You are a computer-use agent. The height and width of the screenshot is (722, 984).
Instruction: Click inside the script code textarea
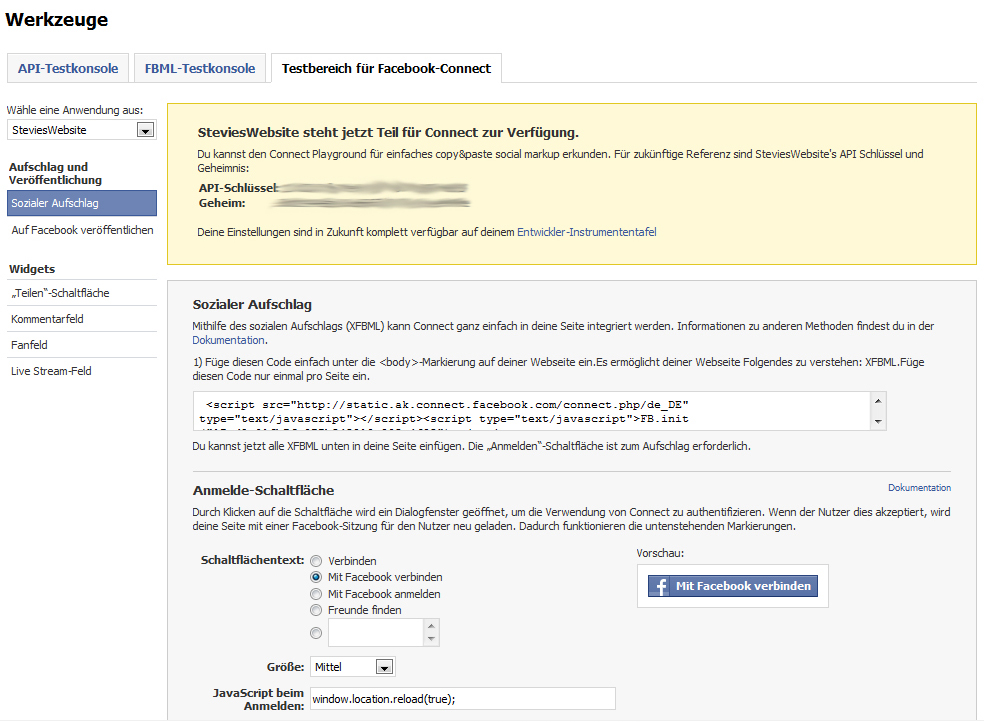coord(532,411)
